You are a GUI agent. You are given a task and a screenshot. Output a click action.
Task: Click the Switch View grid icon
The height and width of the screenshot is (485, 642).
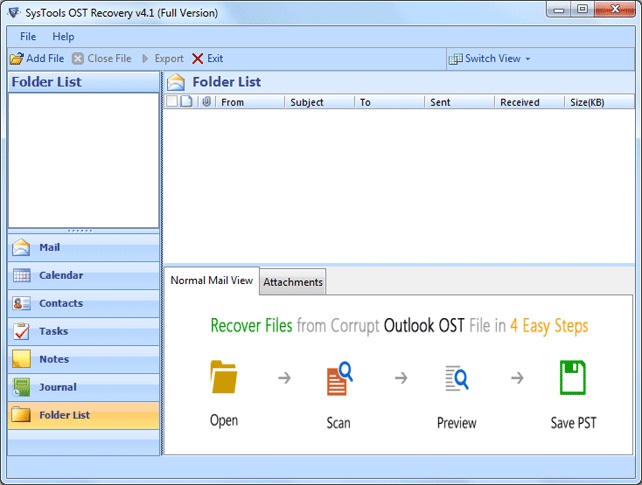click(x=456, y=59)
